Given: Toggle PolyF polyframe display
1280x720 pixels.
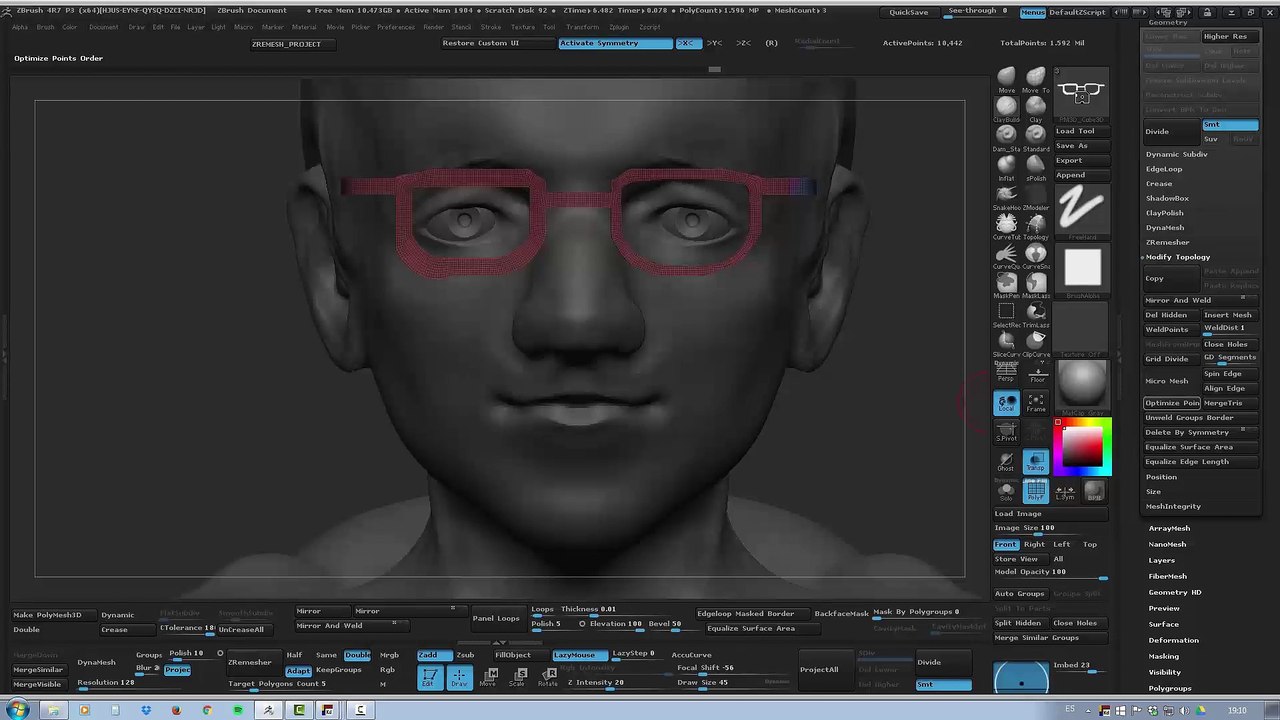Looking at the screenshot, I should 1035,490.
